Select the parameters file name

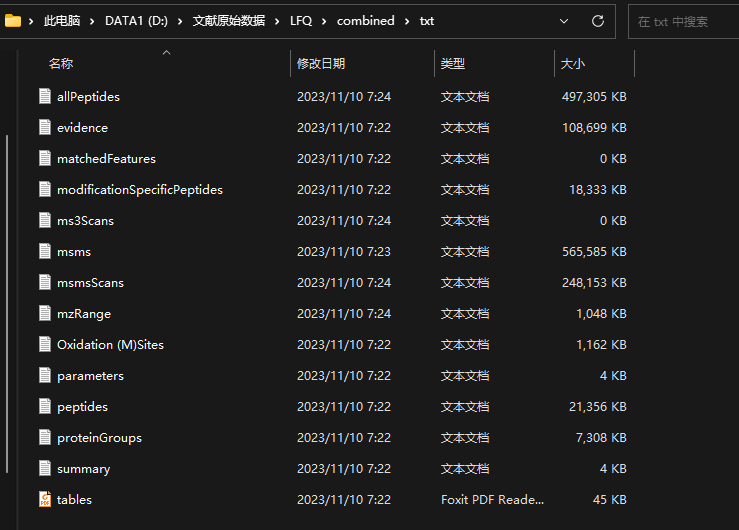coord(90,376)
